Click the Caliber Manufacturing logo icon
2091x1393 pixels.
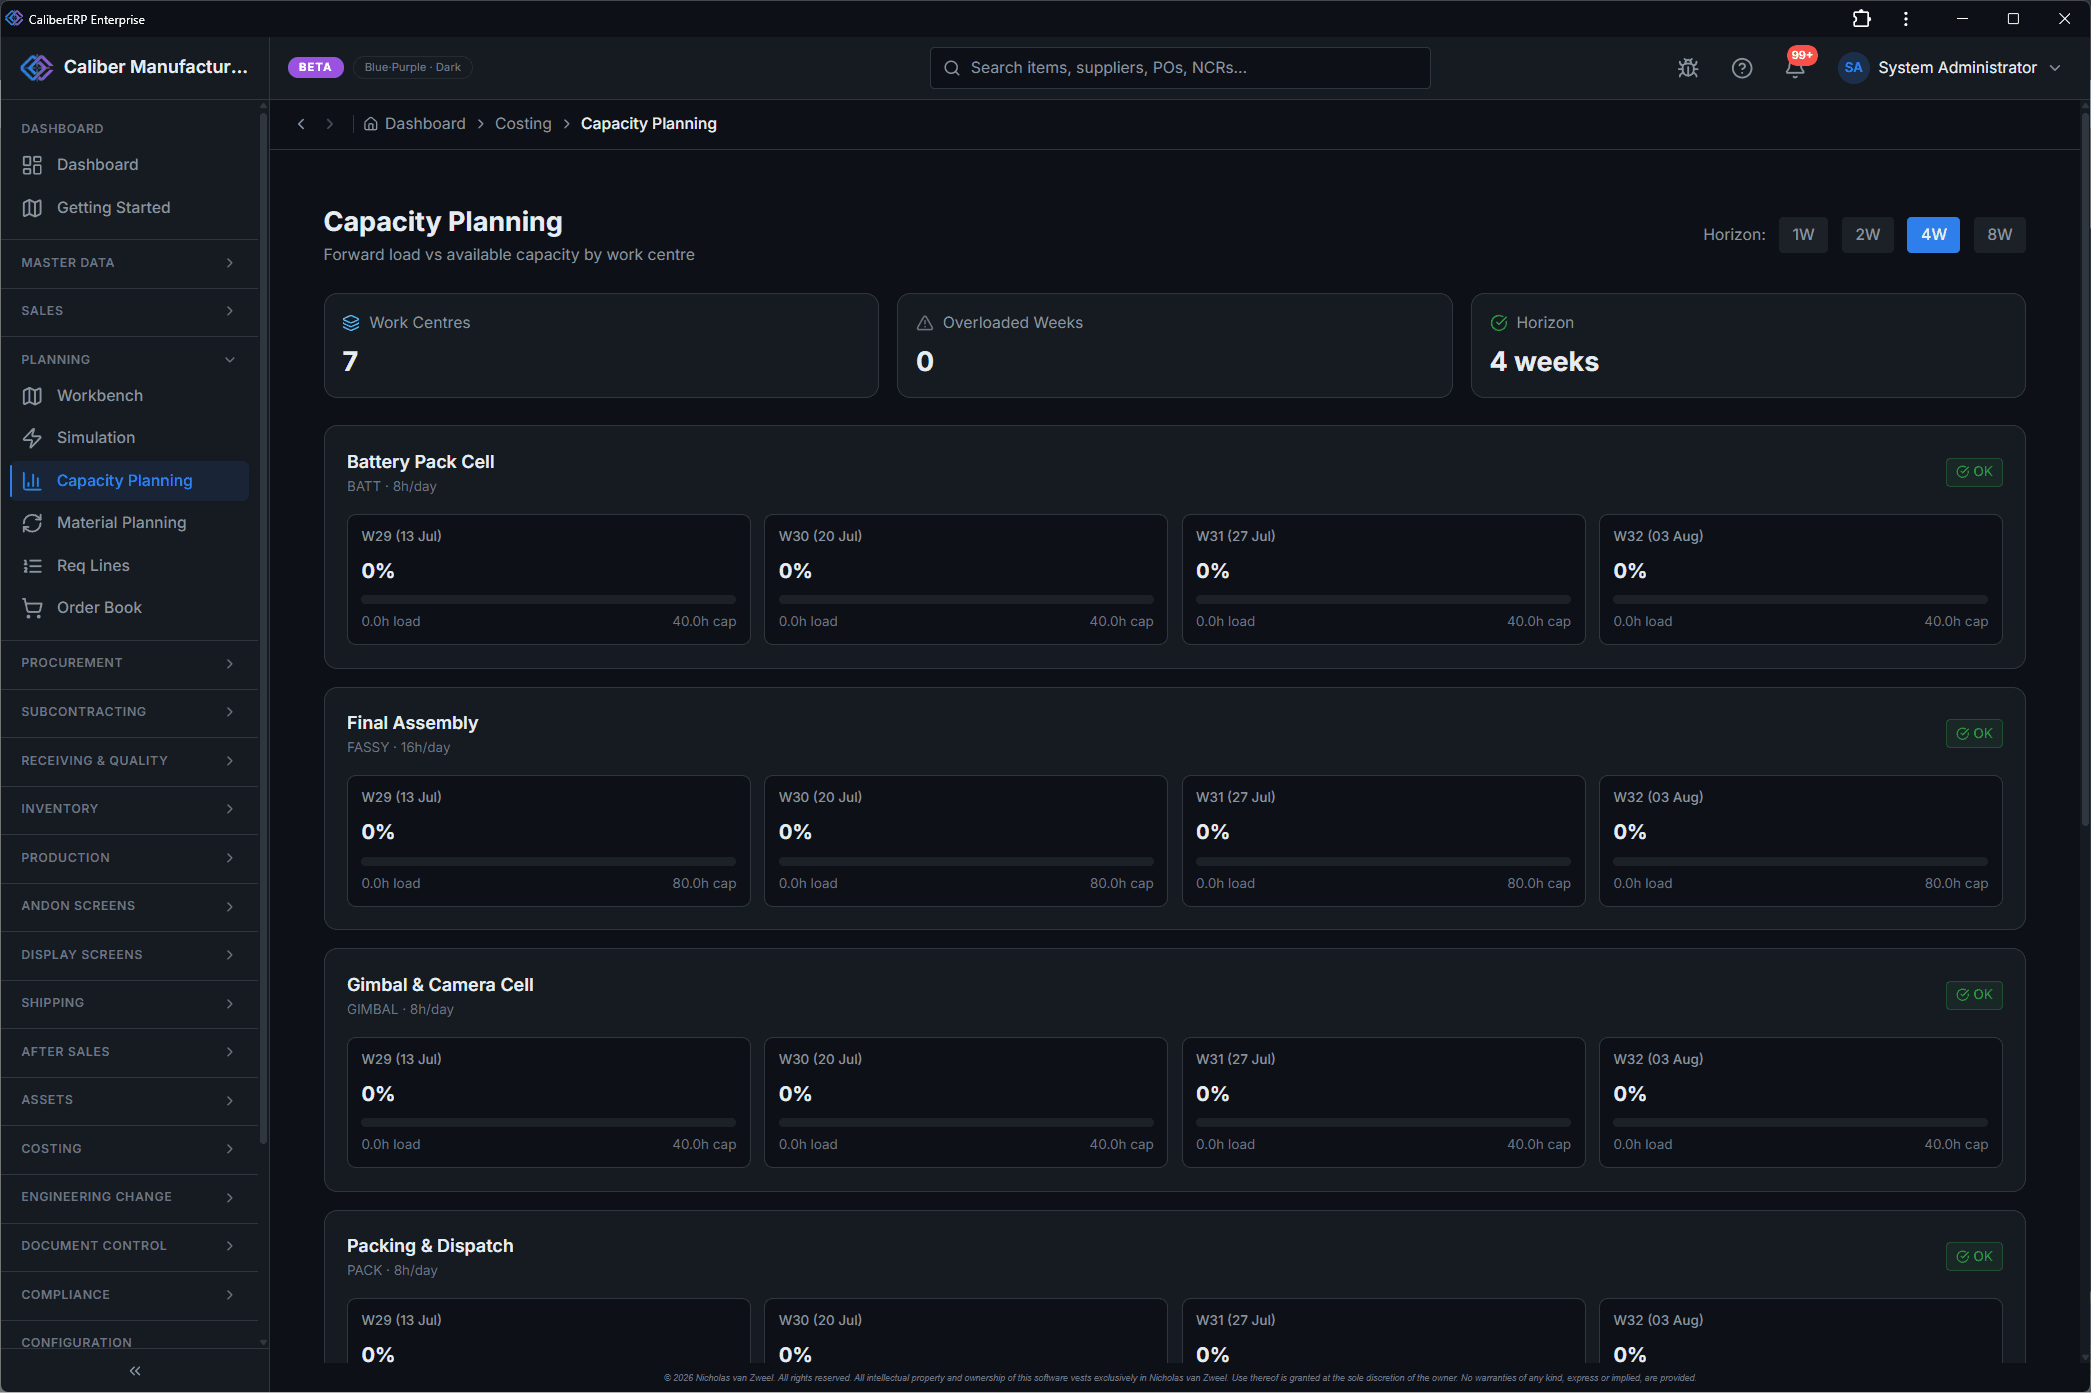[36, 67]
